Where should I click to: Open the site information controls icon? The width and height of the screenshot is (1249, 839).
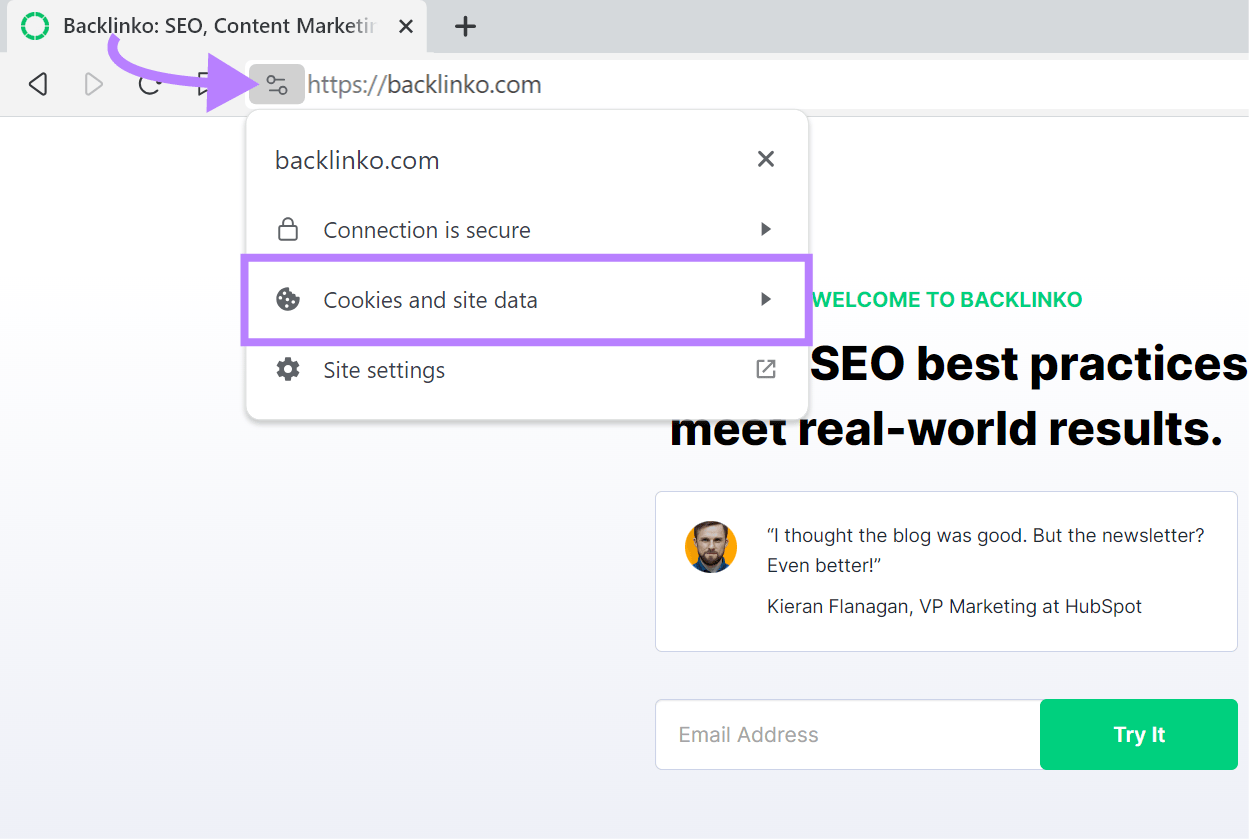[x=276, y=84]
